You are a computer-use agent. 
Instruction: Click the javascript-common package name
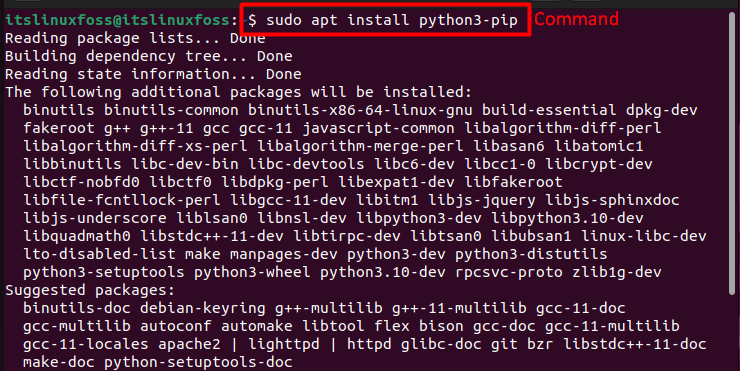[378, 128]
